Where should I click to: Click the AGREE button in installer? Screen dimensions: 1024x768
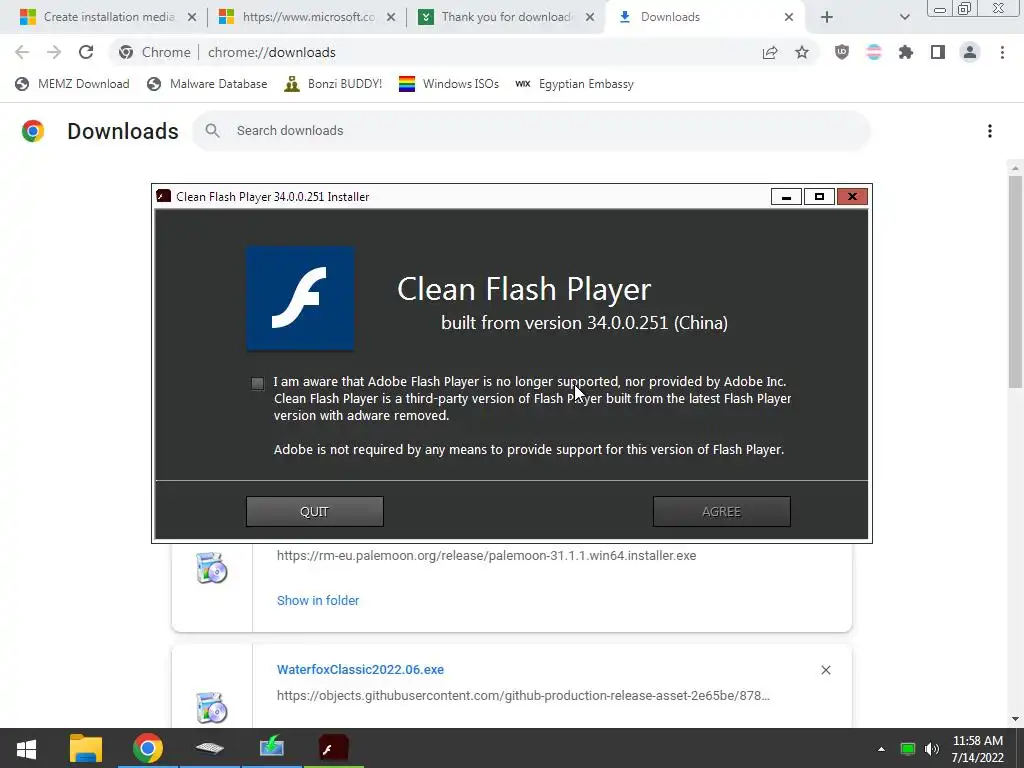click(x=722, y=511)
